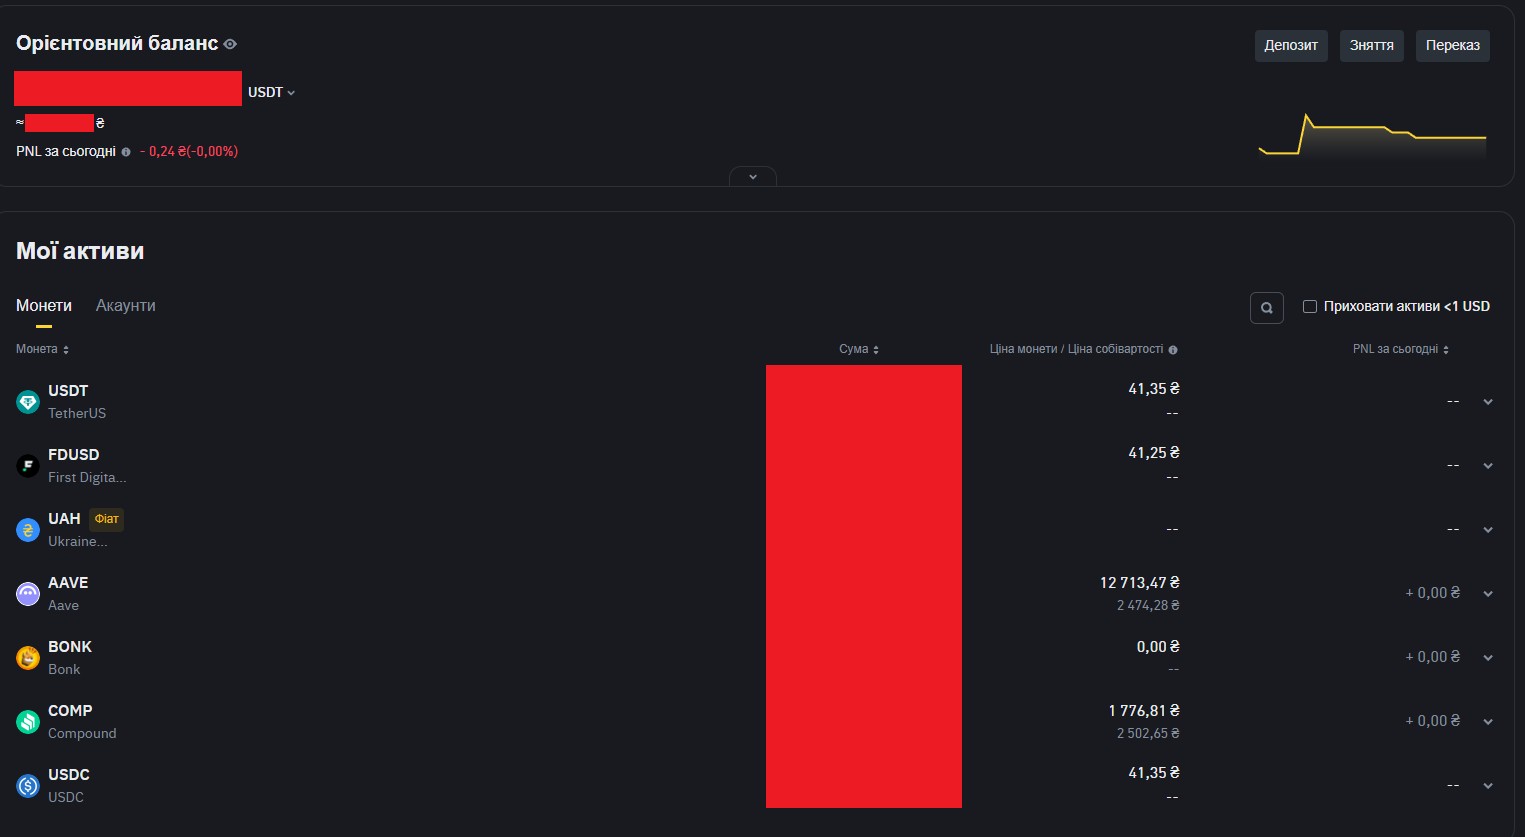Click the BONK ticker label
This screenshot has height=837, width=1525.
(x=70, y=646)
